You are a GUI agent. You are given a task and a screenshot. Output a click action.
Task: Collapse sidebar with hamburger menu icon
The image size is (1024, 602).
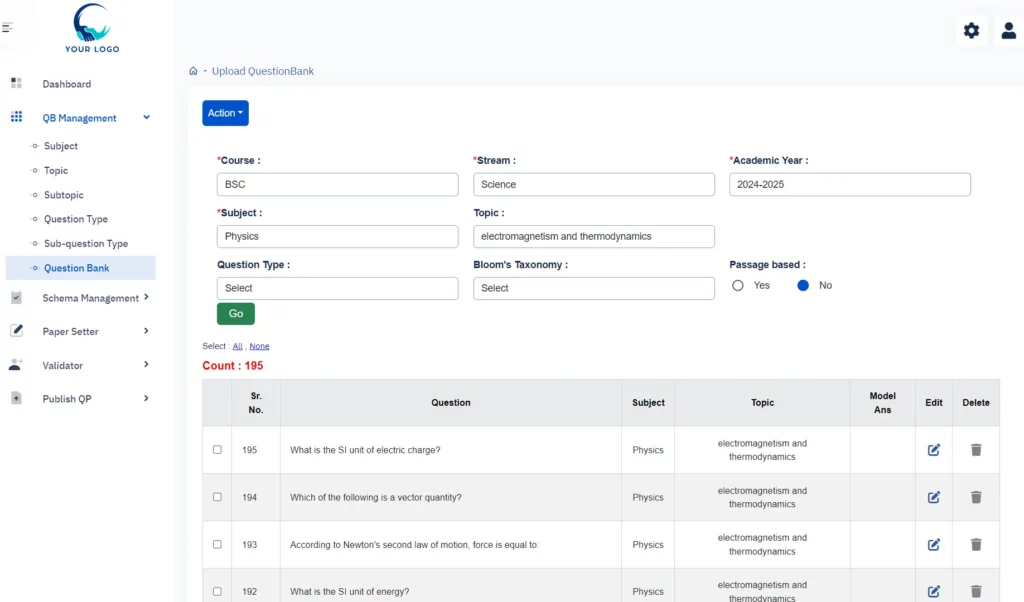pos(7,27)
